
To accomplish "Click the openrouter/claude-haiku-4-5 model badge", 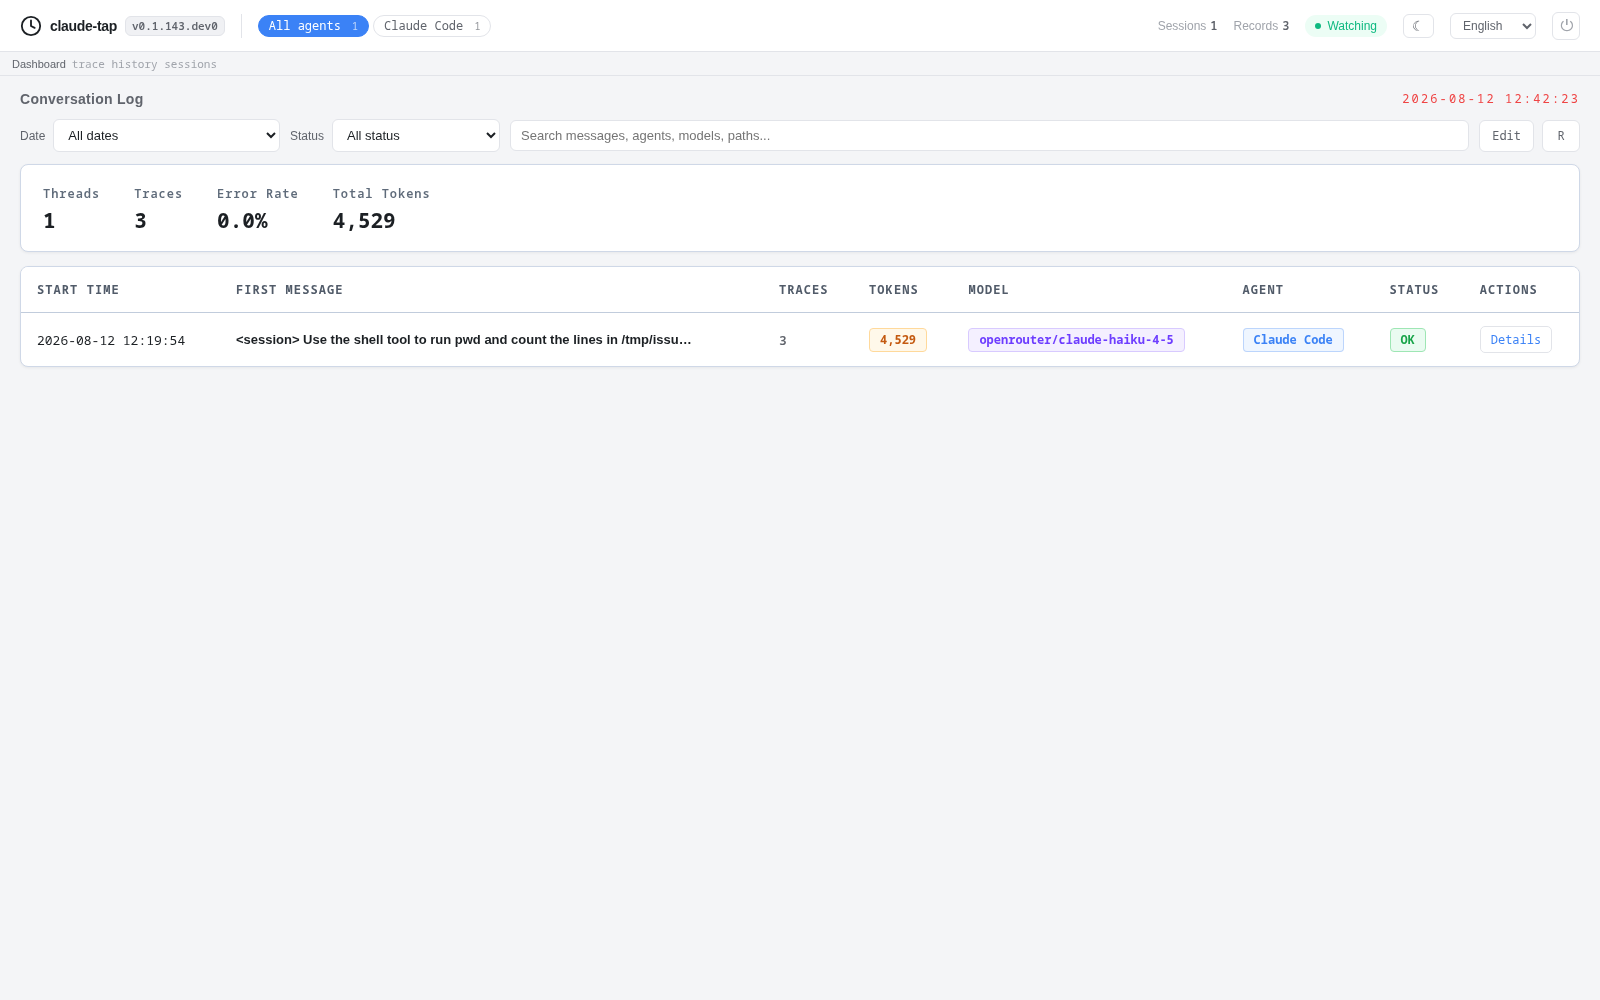I will tap(1076, 340).
